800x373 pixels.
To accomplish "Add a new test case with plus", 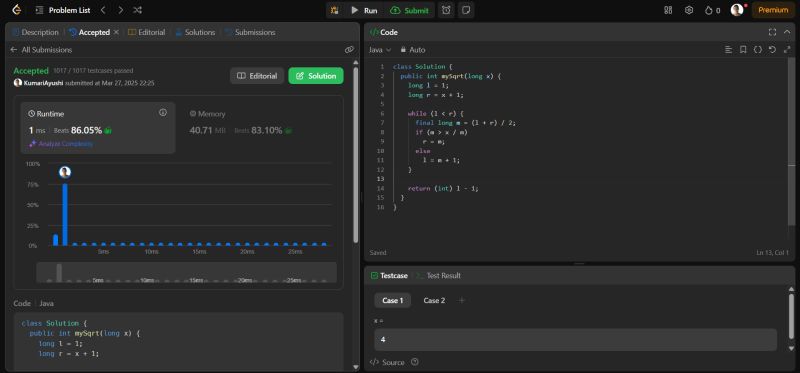I will [462, 301].
